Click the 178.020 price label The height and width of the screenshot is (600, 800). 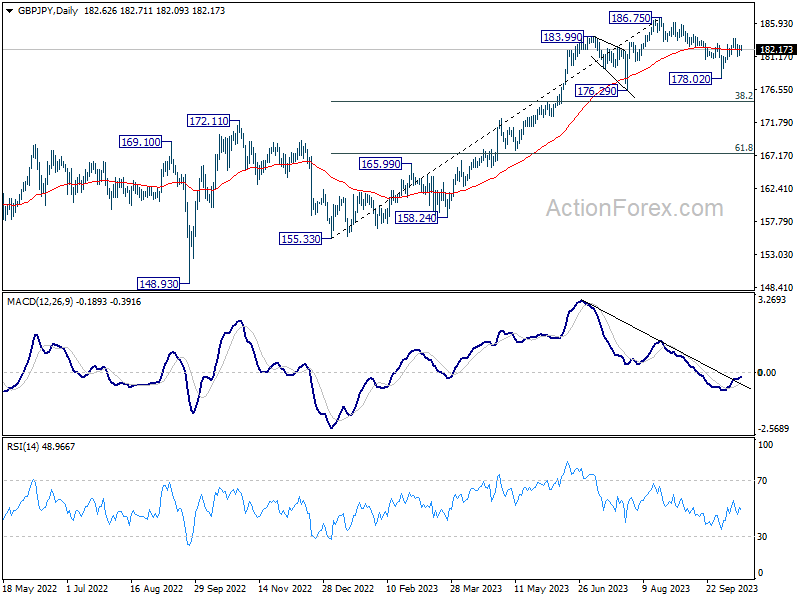(691, 79)
